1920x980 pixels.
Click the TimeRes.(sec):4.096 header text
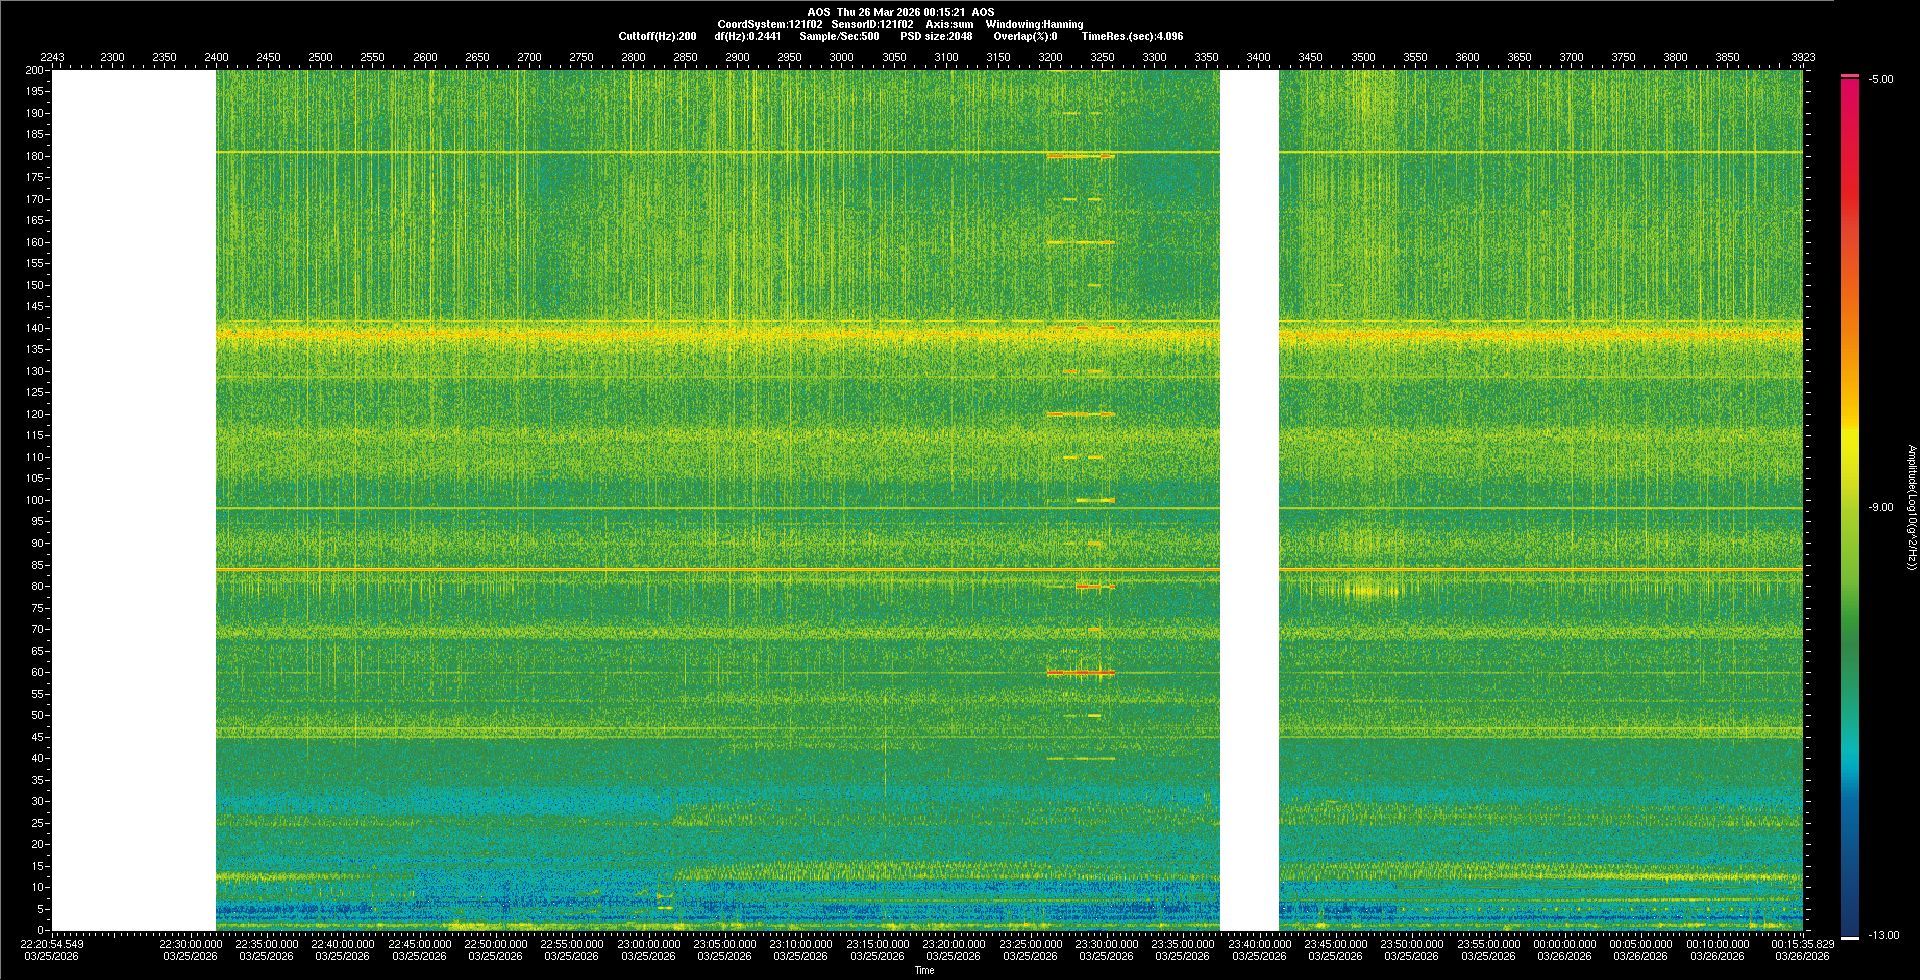[x=1132, y=36]
